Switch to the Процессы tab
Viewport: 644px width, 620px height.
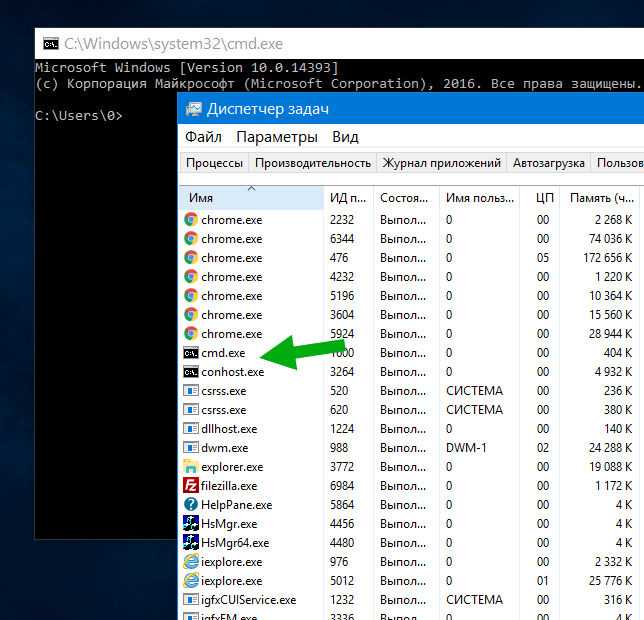214,163
